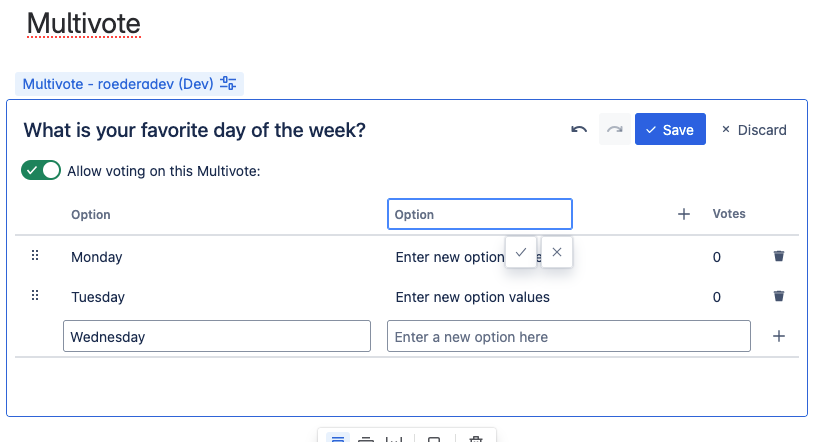Click the Monday row drag handle
Screen dimensions: 818x442
pos(35,255)
